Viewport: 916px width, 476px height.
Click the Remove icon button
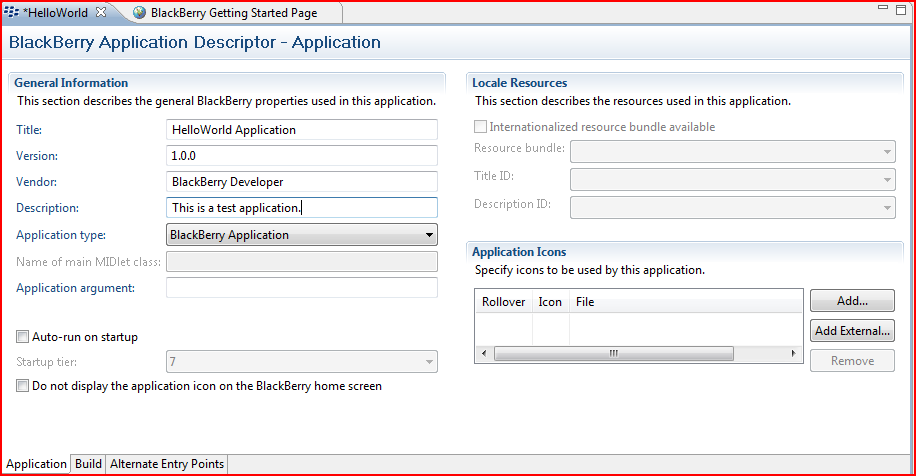click(x=852, y=360)
